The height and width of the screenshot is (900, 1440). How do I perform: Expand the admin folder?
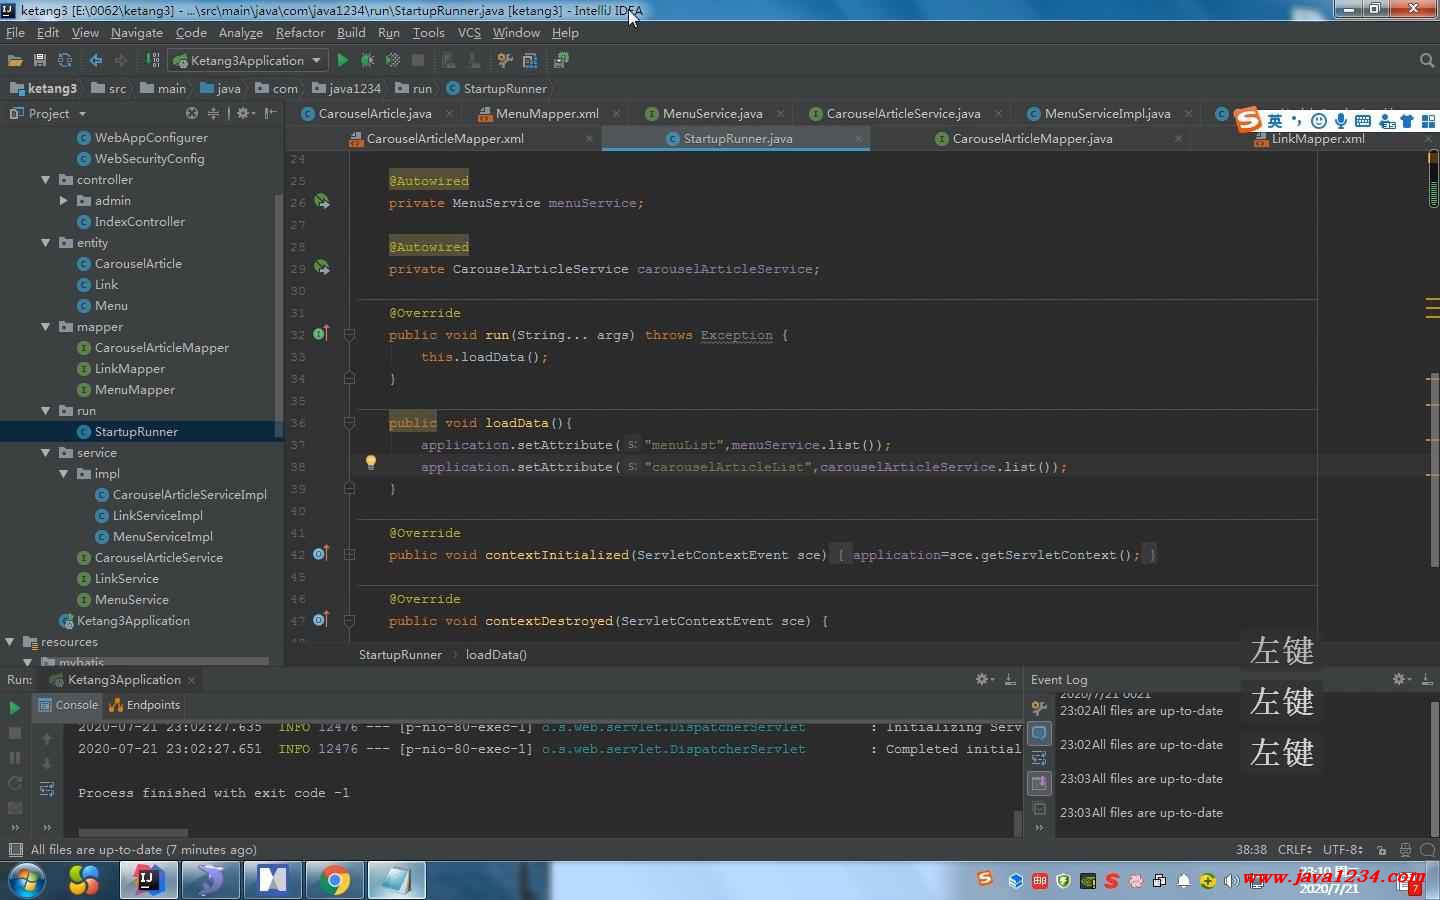[x=64, y=201]
